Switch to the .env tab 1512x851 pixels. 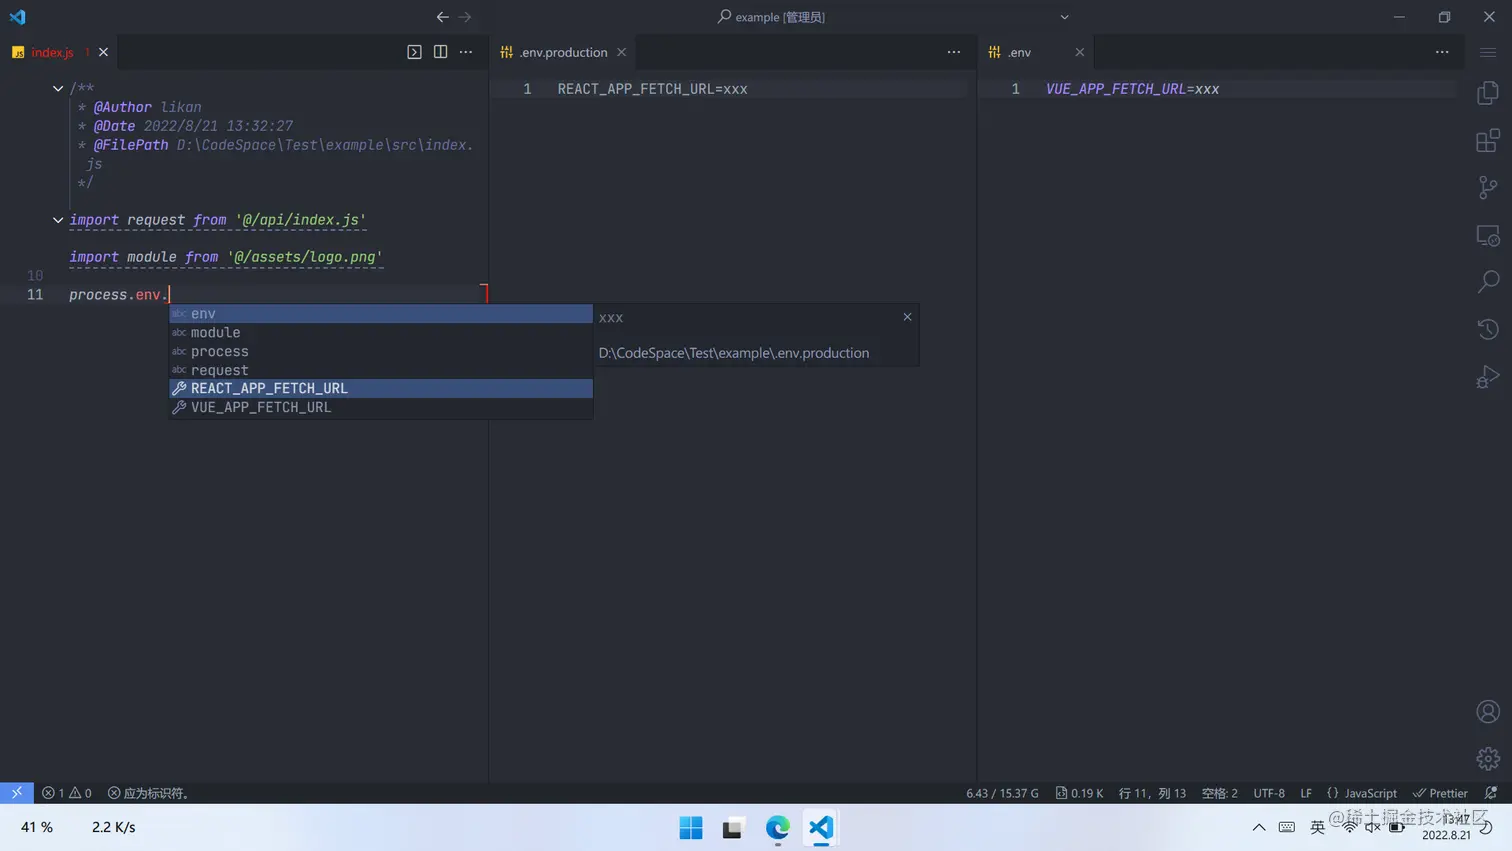pos(1019,52)
